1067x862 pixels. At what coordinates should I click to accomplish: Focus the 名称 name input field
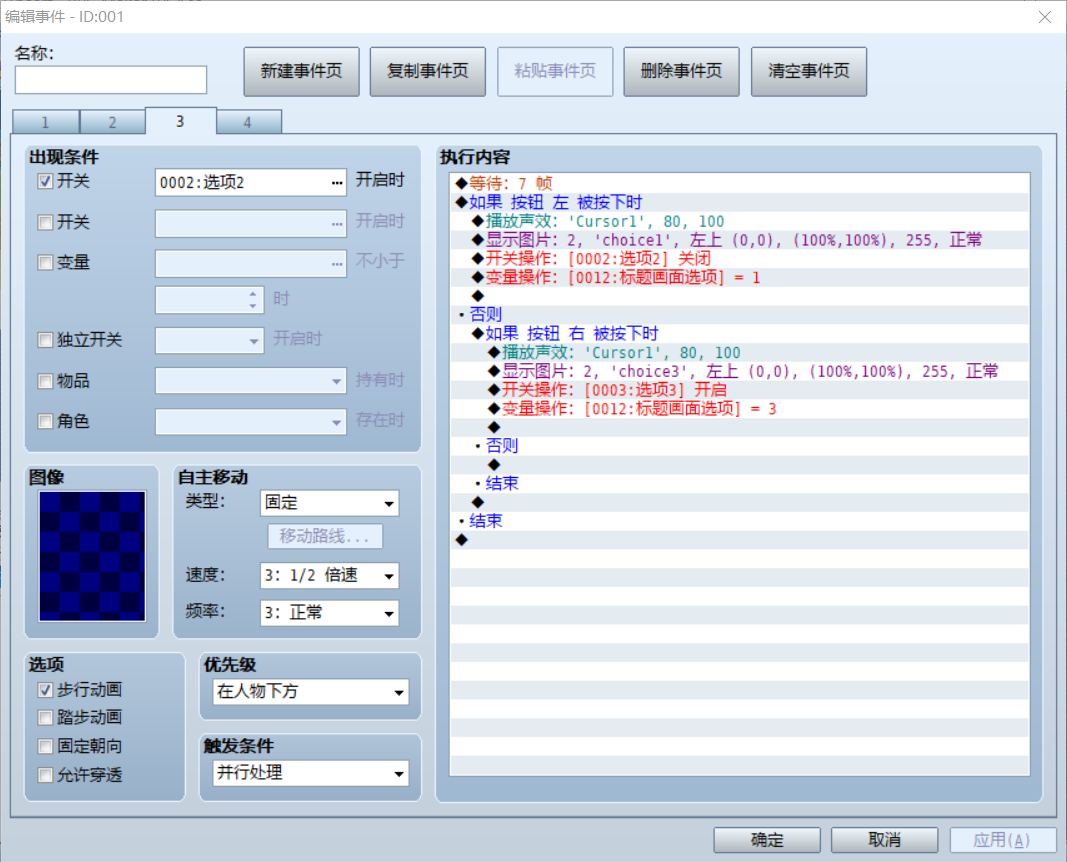coord(111,80)
